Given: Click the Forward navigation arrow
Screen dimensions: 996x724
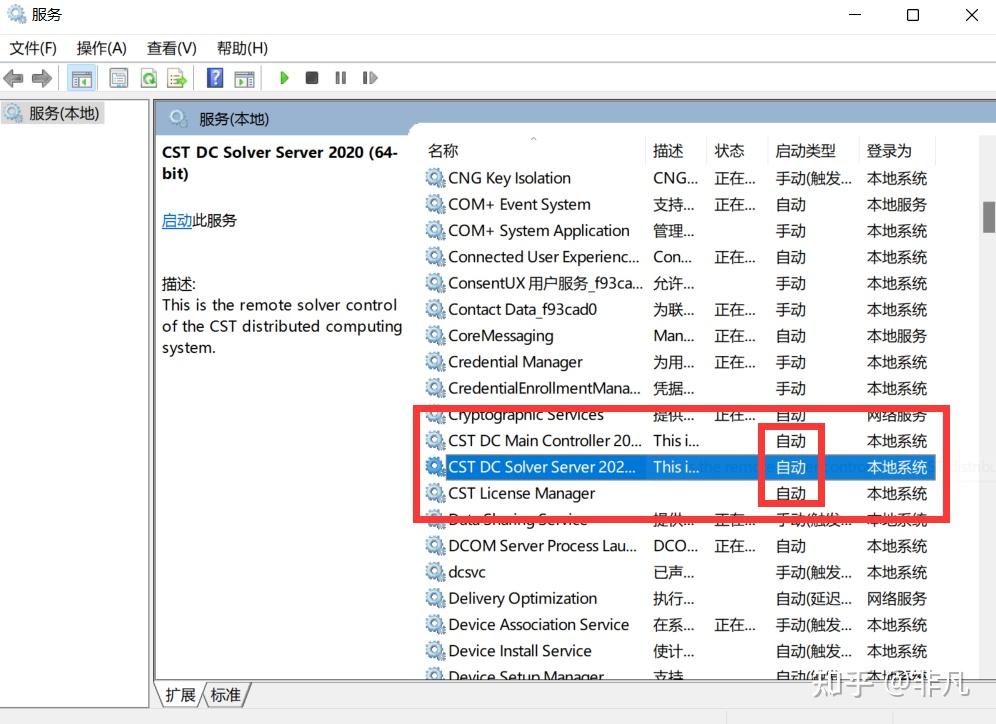Looking at the screenshot, I should (39, 78).
